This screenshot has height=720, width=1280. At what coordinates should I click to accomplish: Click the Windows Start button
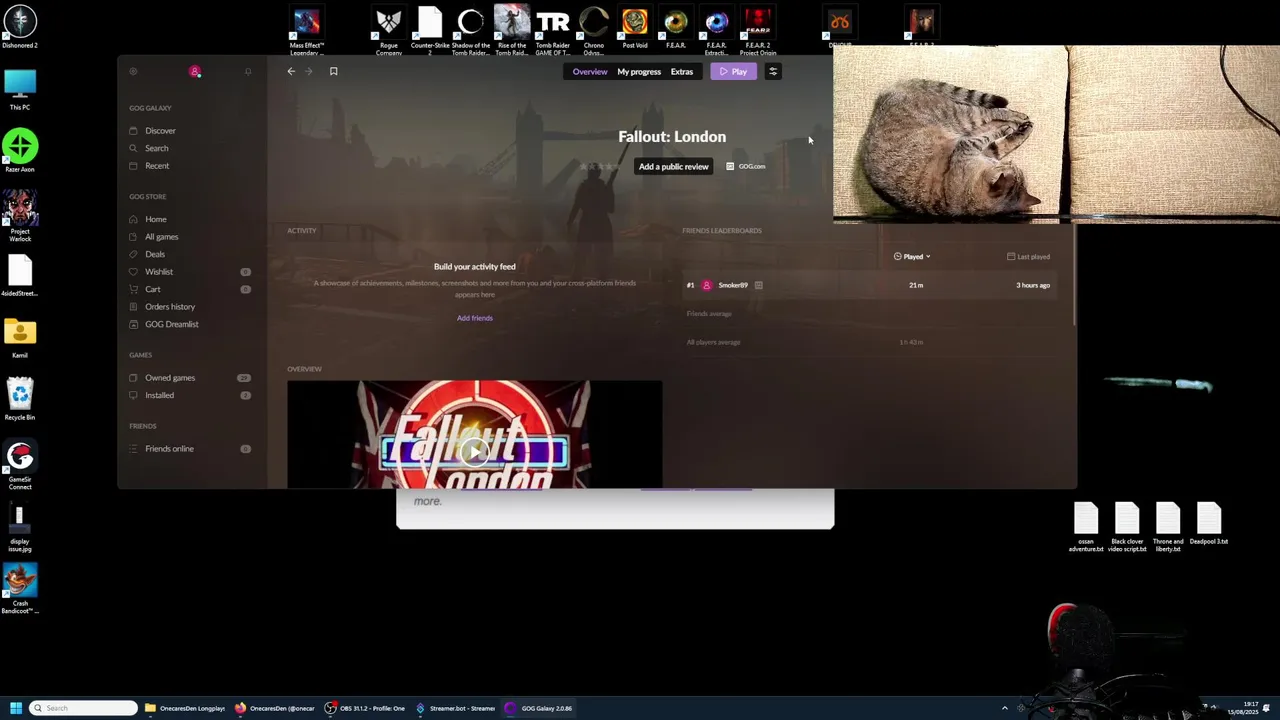tap(16, 708)
